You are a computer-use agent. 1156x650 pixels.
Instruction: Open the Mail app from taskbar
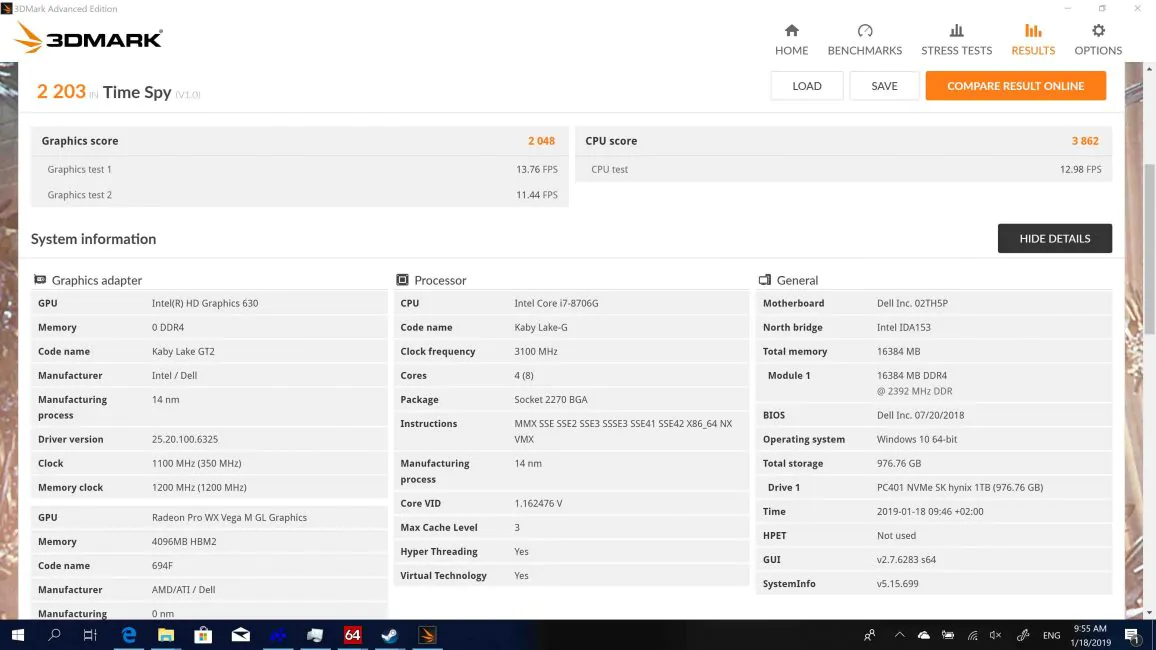[240, 635]
